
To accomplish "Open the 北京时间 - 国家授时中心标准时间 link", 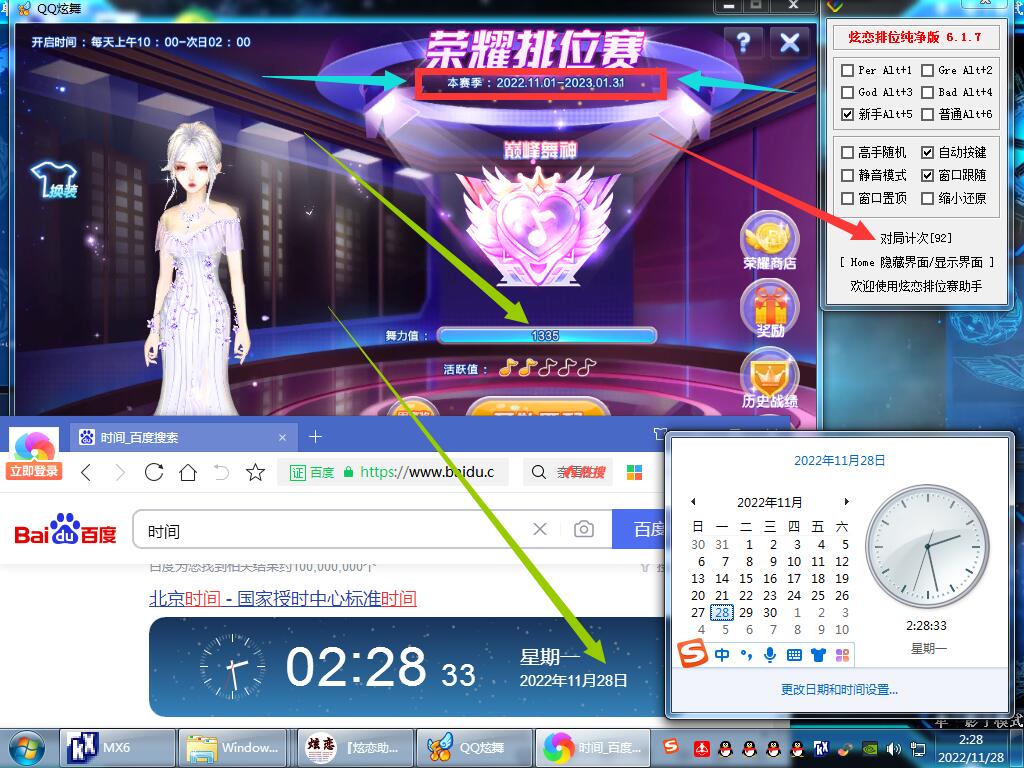I will coord(283,598).
